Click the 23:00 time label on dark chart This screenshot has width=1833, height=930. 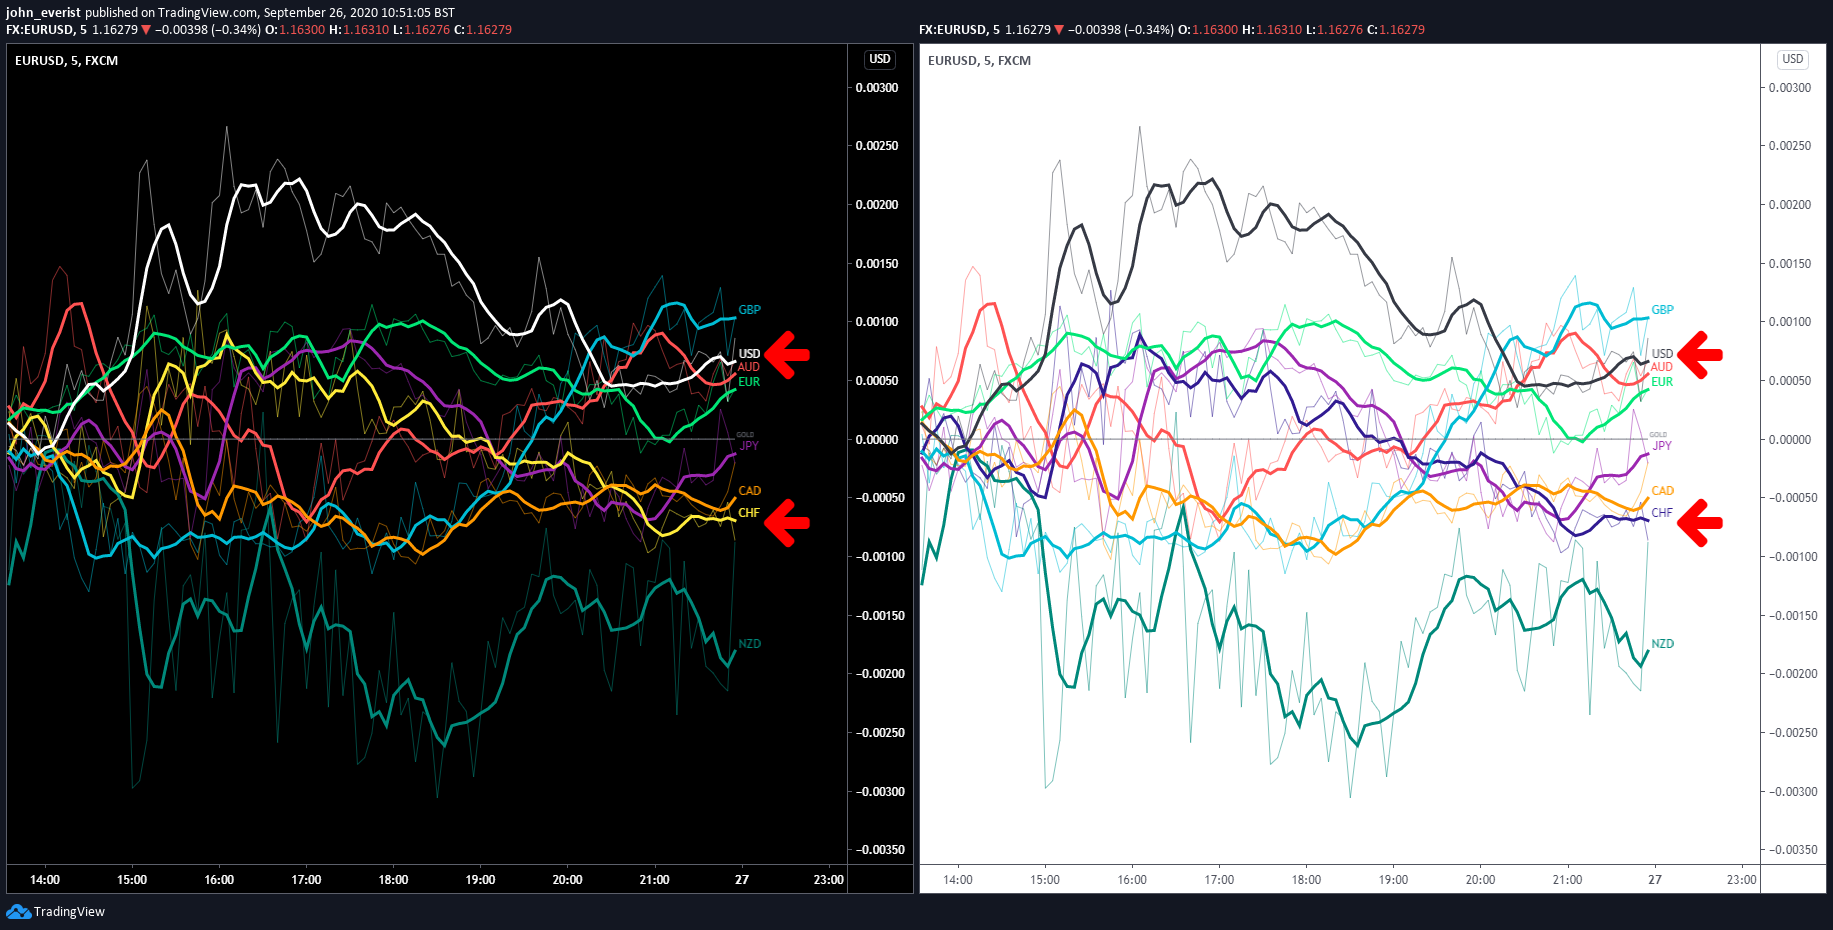pos(829,880)
